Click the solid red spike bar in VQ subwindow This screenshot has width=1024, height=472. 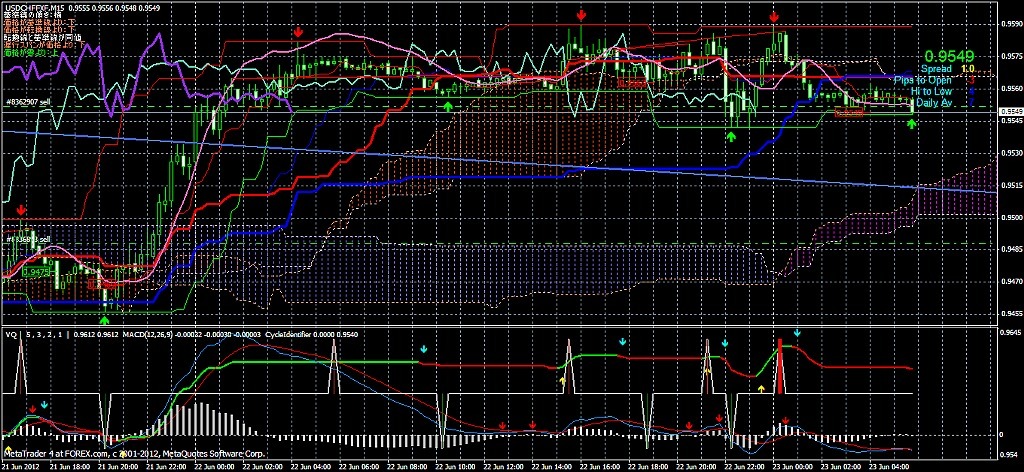[780, 366]
